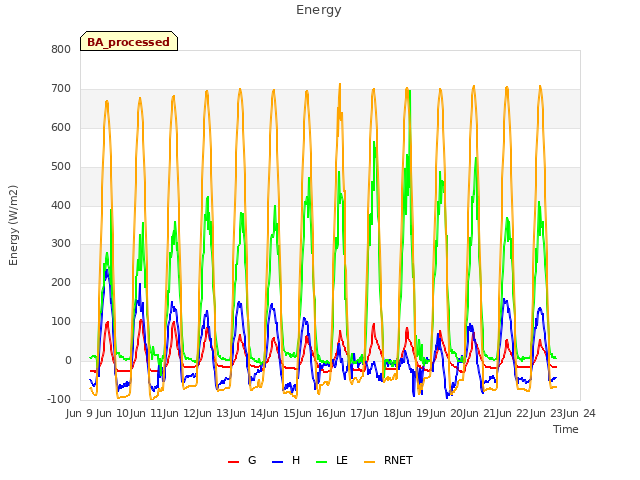Click the Energy (W/m2) y-axis label

[x=13, y=225]
